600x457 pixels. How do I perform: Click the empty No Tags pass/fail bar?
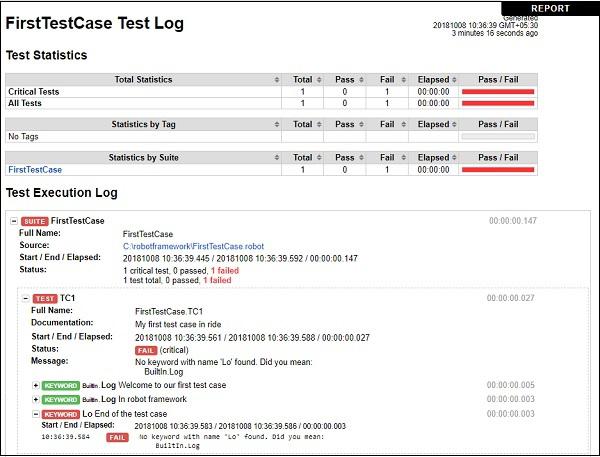tap(498, 136)
